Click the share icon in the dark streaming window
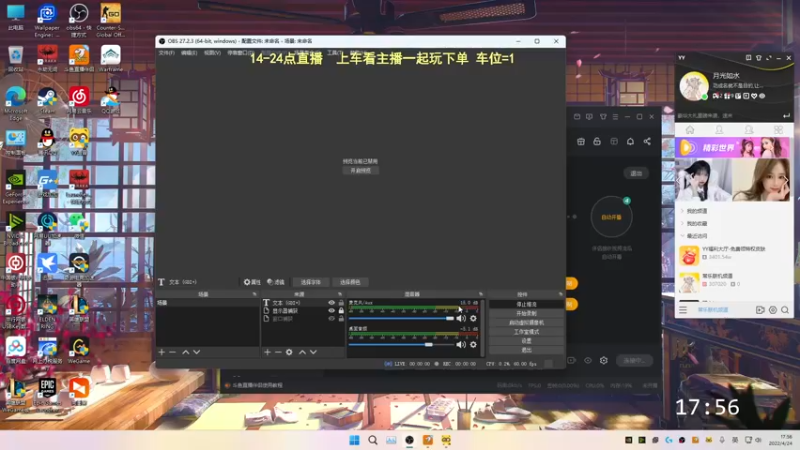 pos(647,141)
